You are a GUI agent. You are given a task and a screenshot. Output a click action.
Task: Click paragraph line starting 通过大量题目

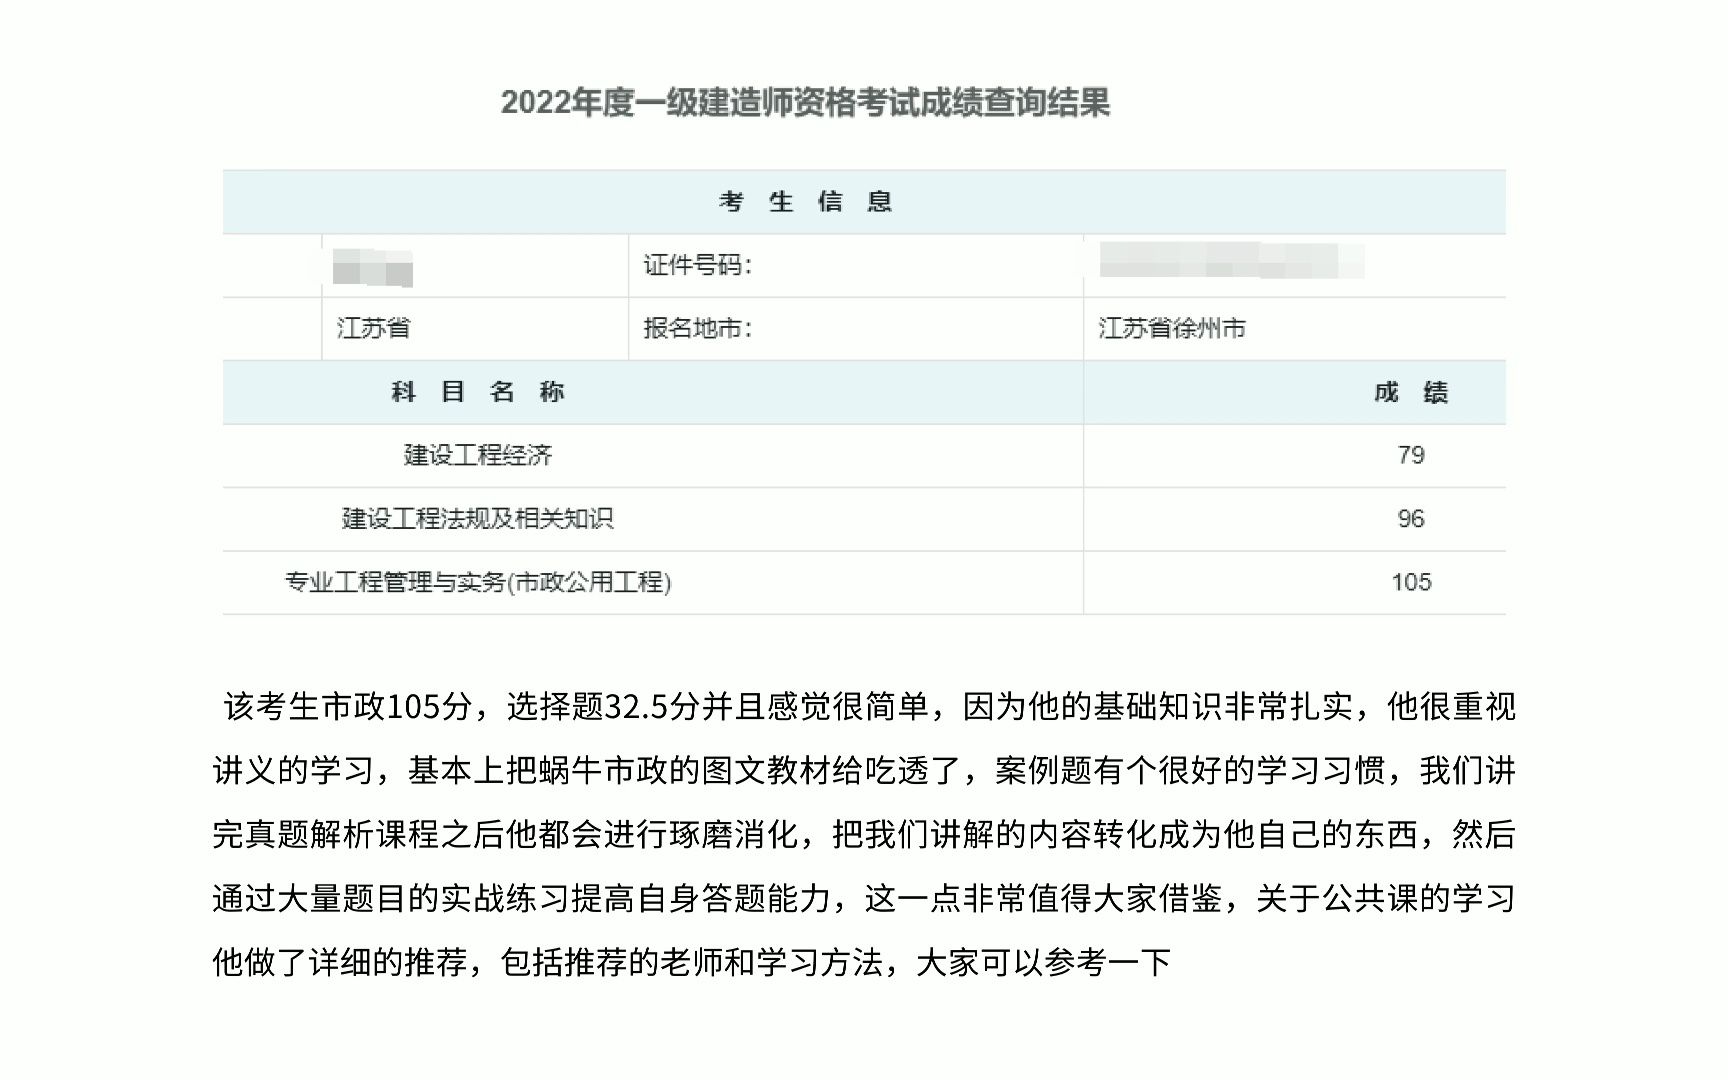[864, 898]
